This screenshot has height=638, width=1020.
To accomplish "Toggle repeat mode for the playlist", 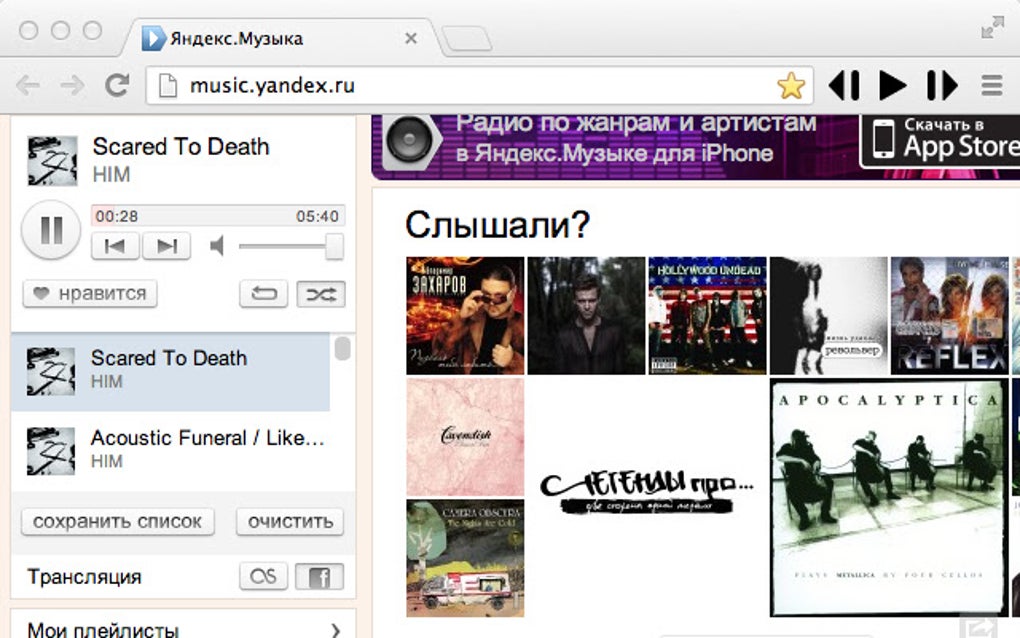I will 262,294.
